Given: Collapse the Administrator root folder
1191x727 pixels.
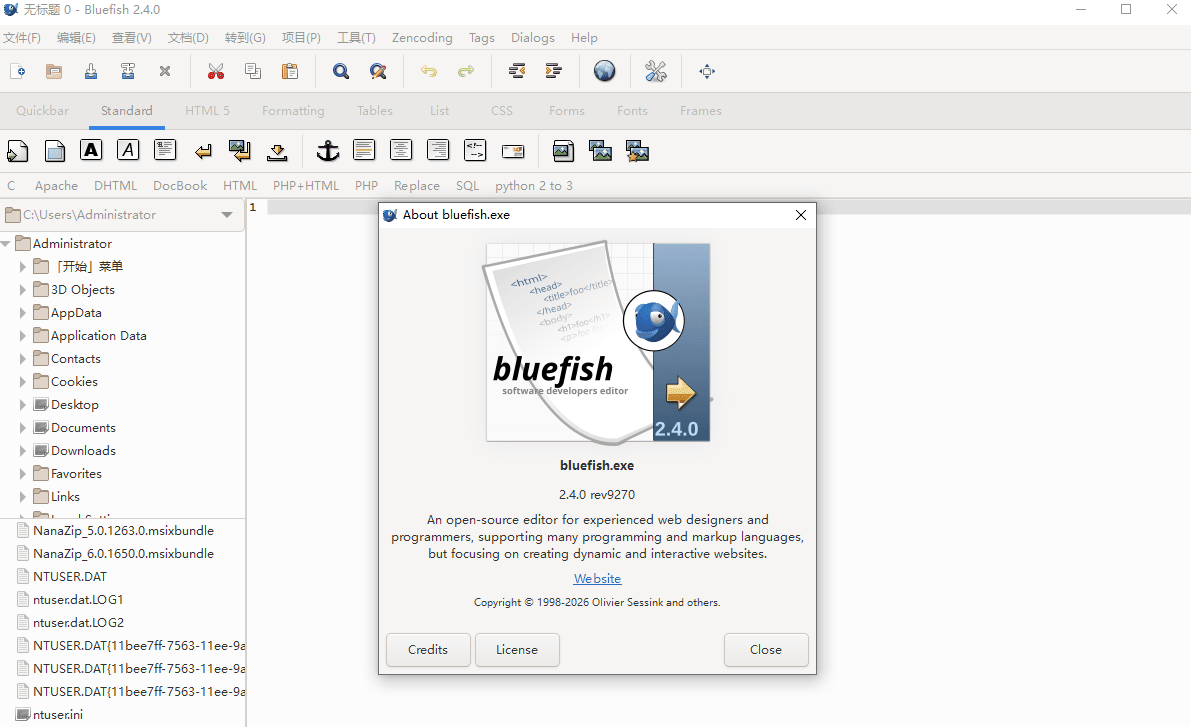Looking at the screenshot, I should point(6,244).
